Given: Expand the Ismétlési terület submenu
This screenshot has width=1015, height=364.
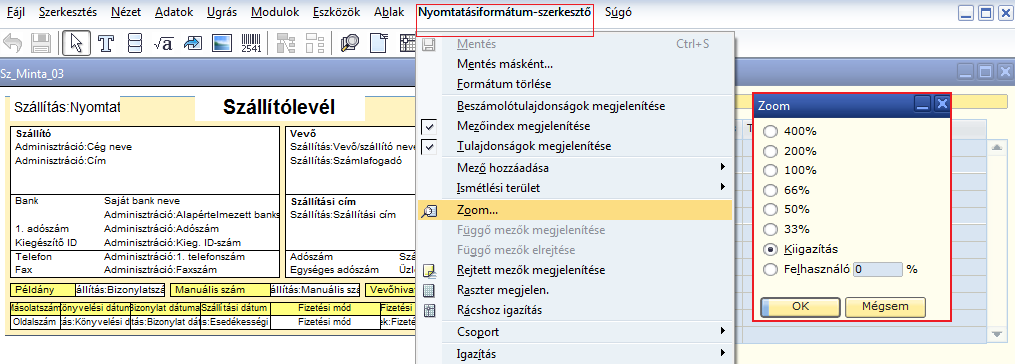Looking at the screenshot, I should pos(722,188).
